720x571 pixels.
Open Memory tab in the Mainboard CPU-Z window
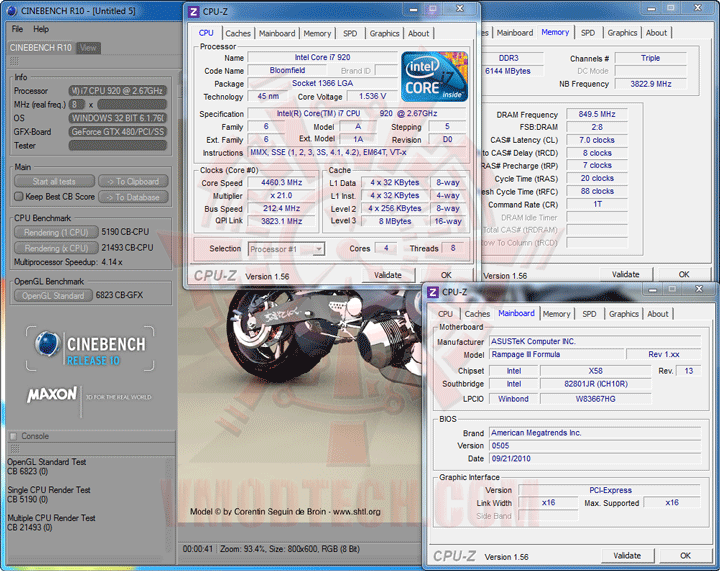click(x=556, y=314)
